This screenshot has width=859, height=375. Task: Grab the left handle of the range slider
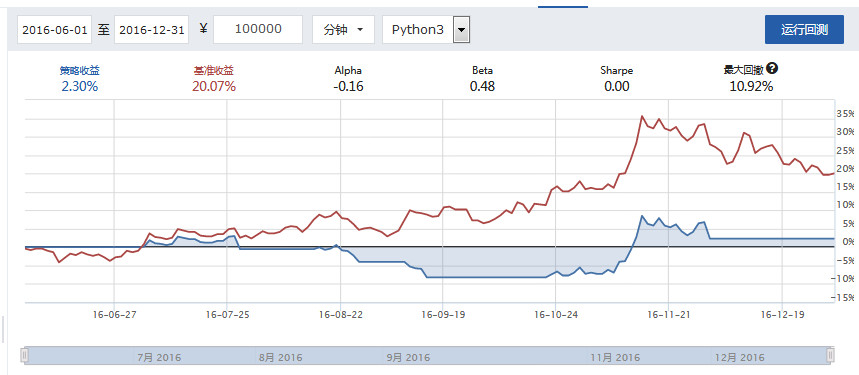(x=24, y=355)
